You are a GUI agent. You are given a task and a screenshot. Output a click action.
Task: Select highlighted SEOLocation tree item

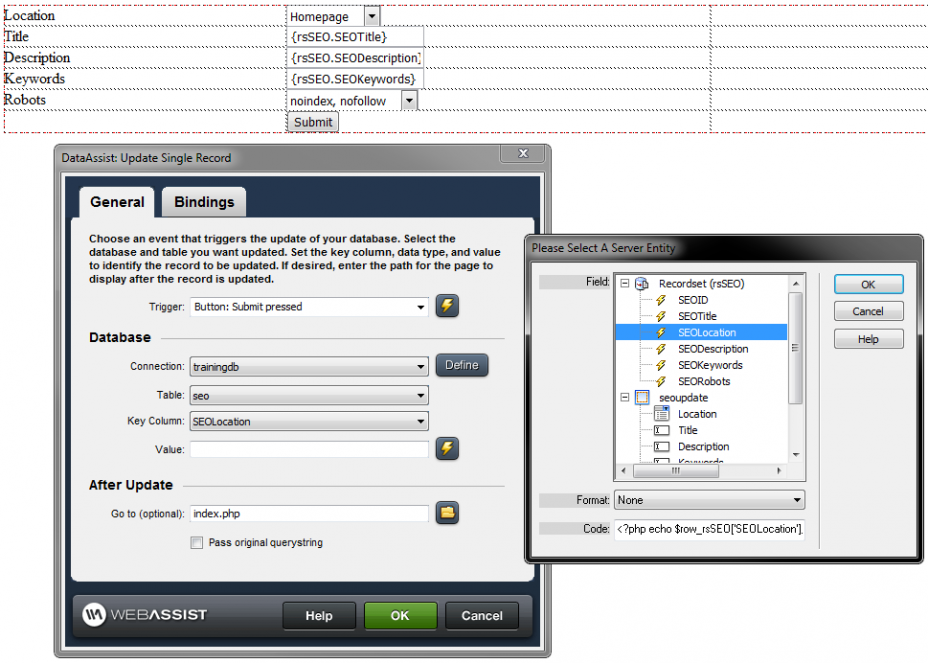click(x=707, y=333)
